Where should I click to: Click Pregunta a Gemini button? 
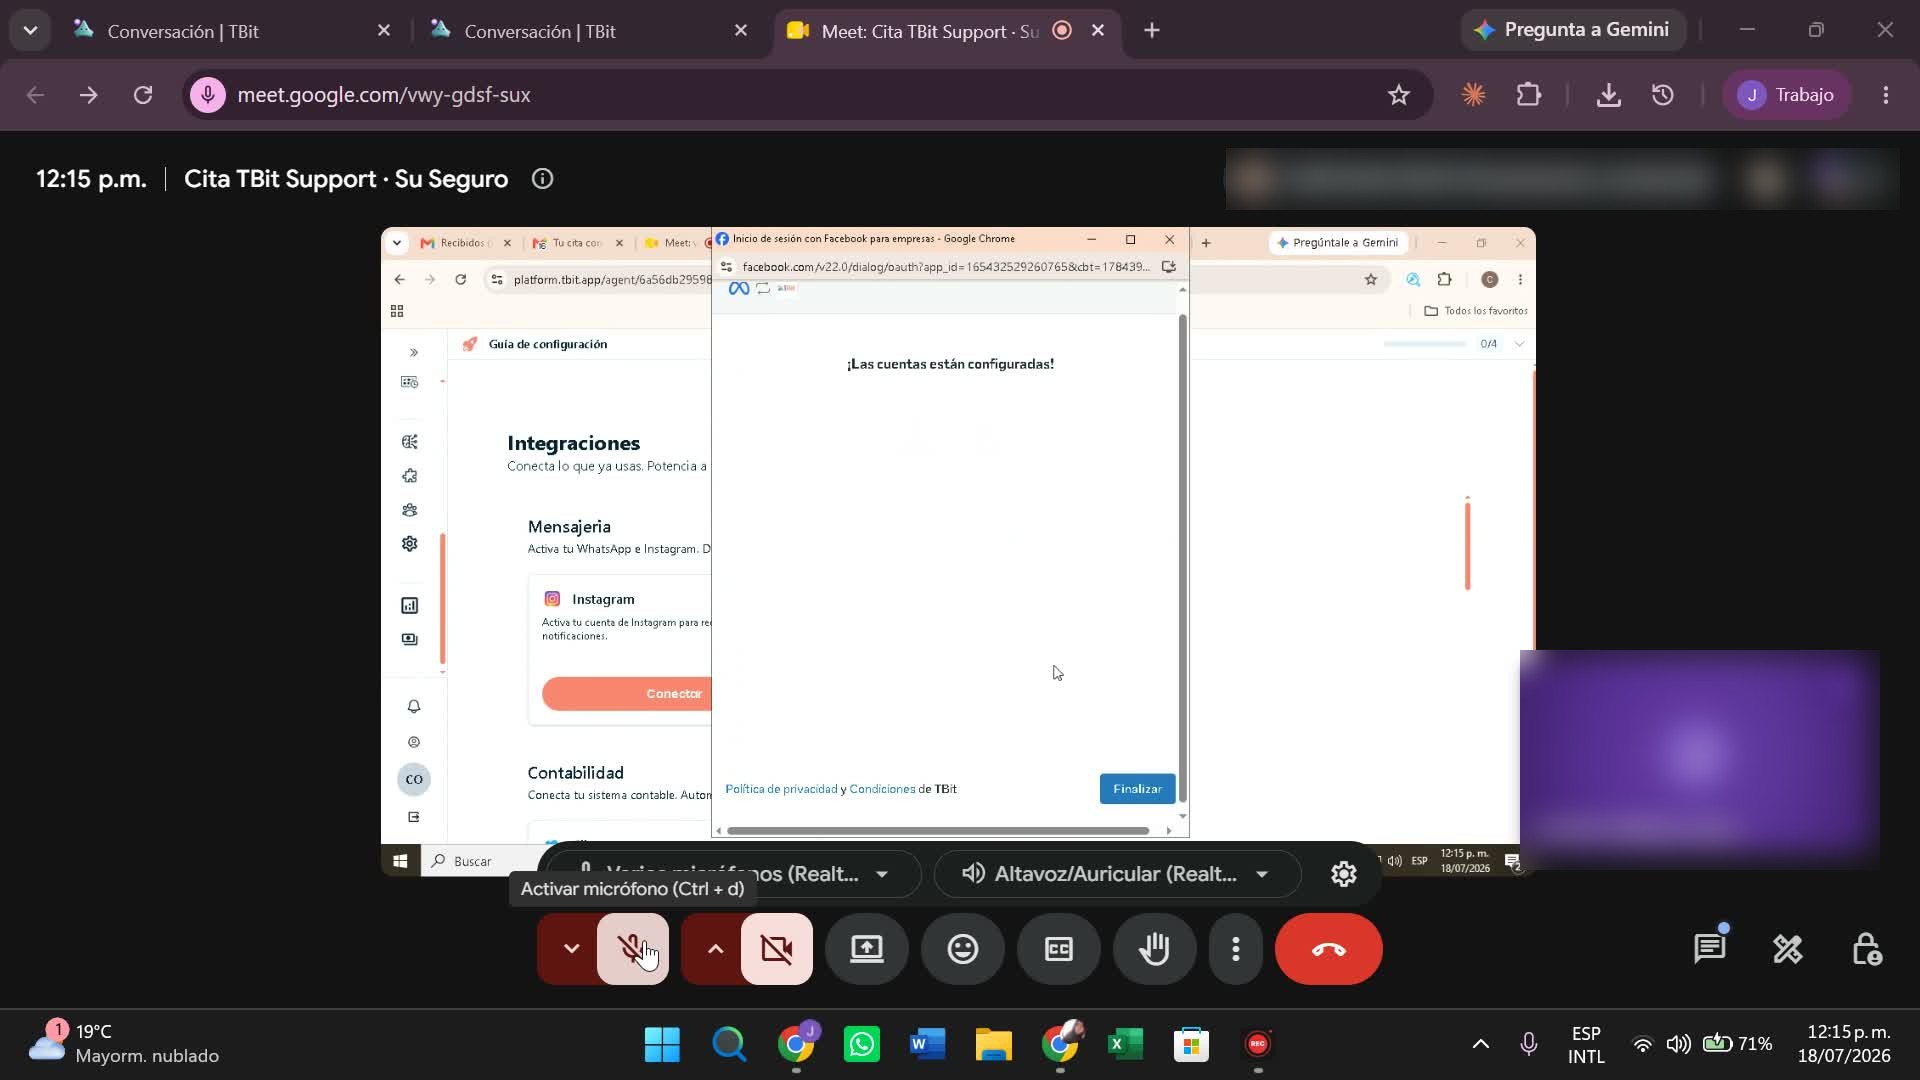pos(1573,30)
